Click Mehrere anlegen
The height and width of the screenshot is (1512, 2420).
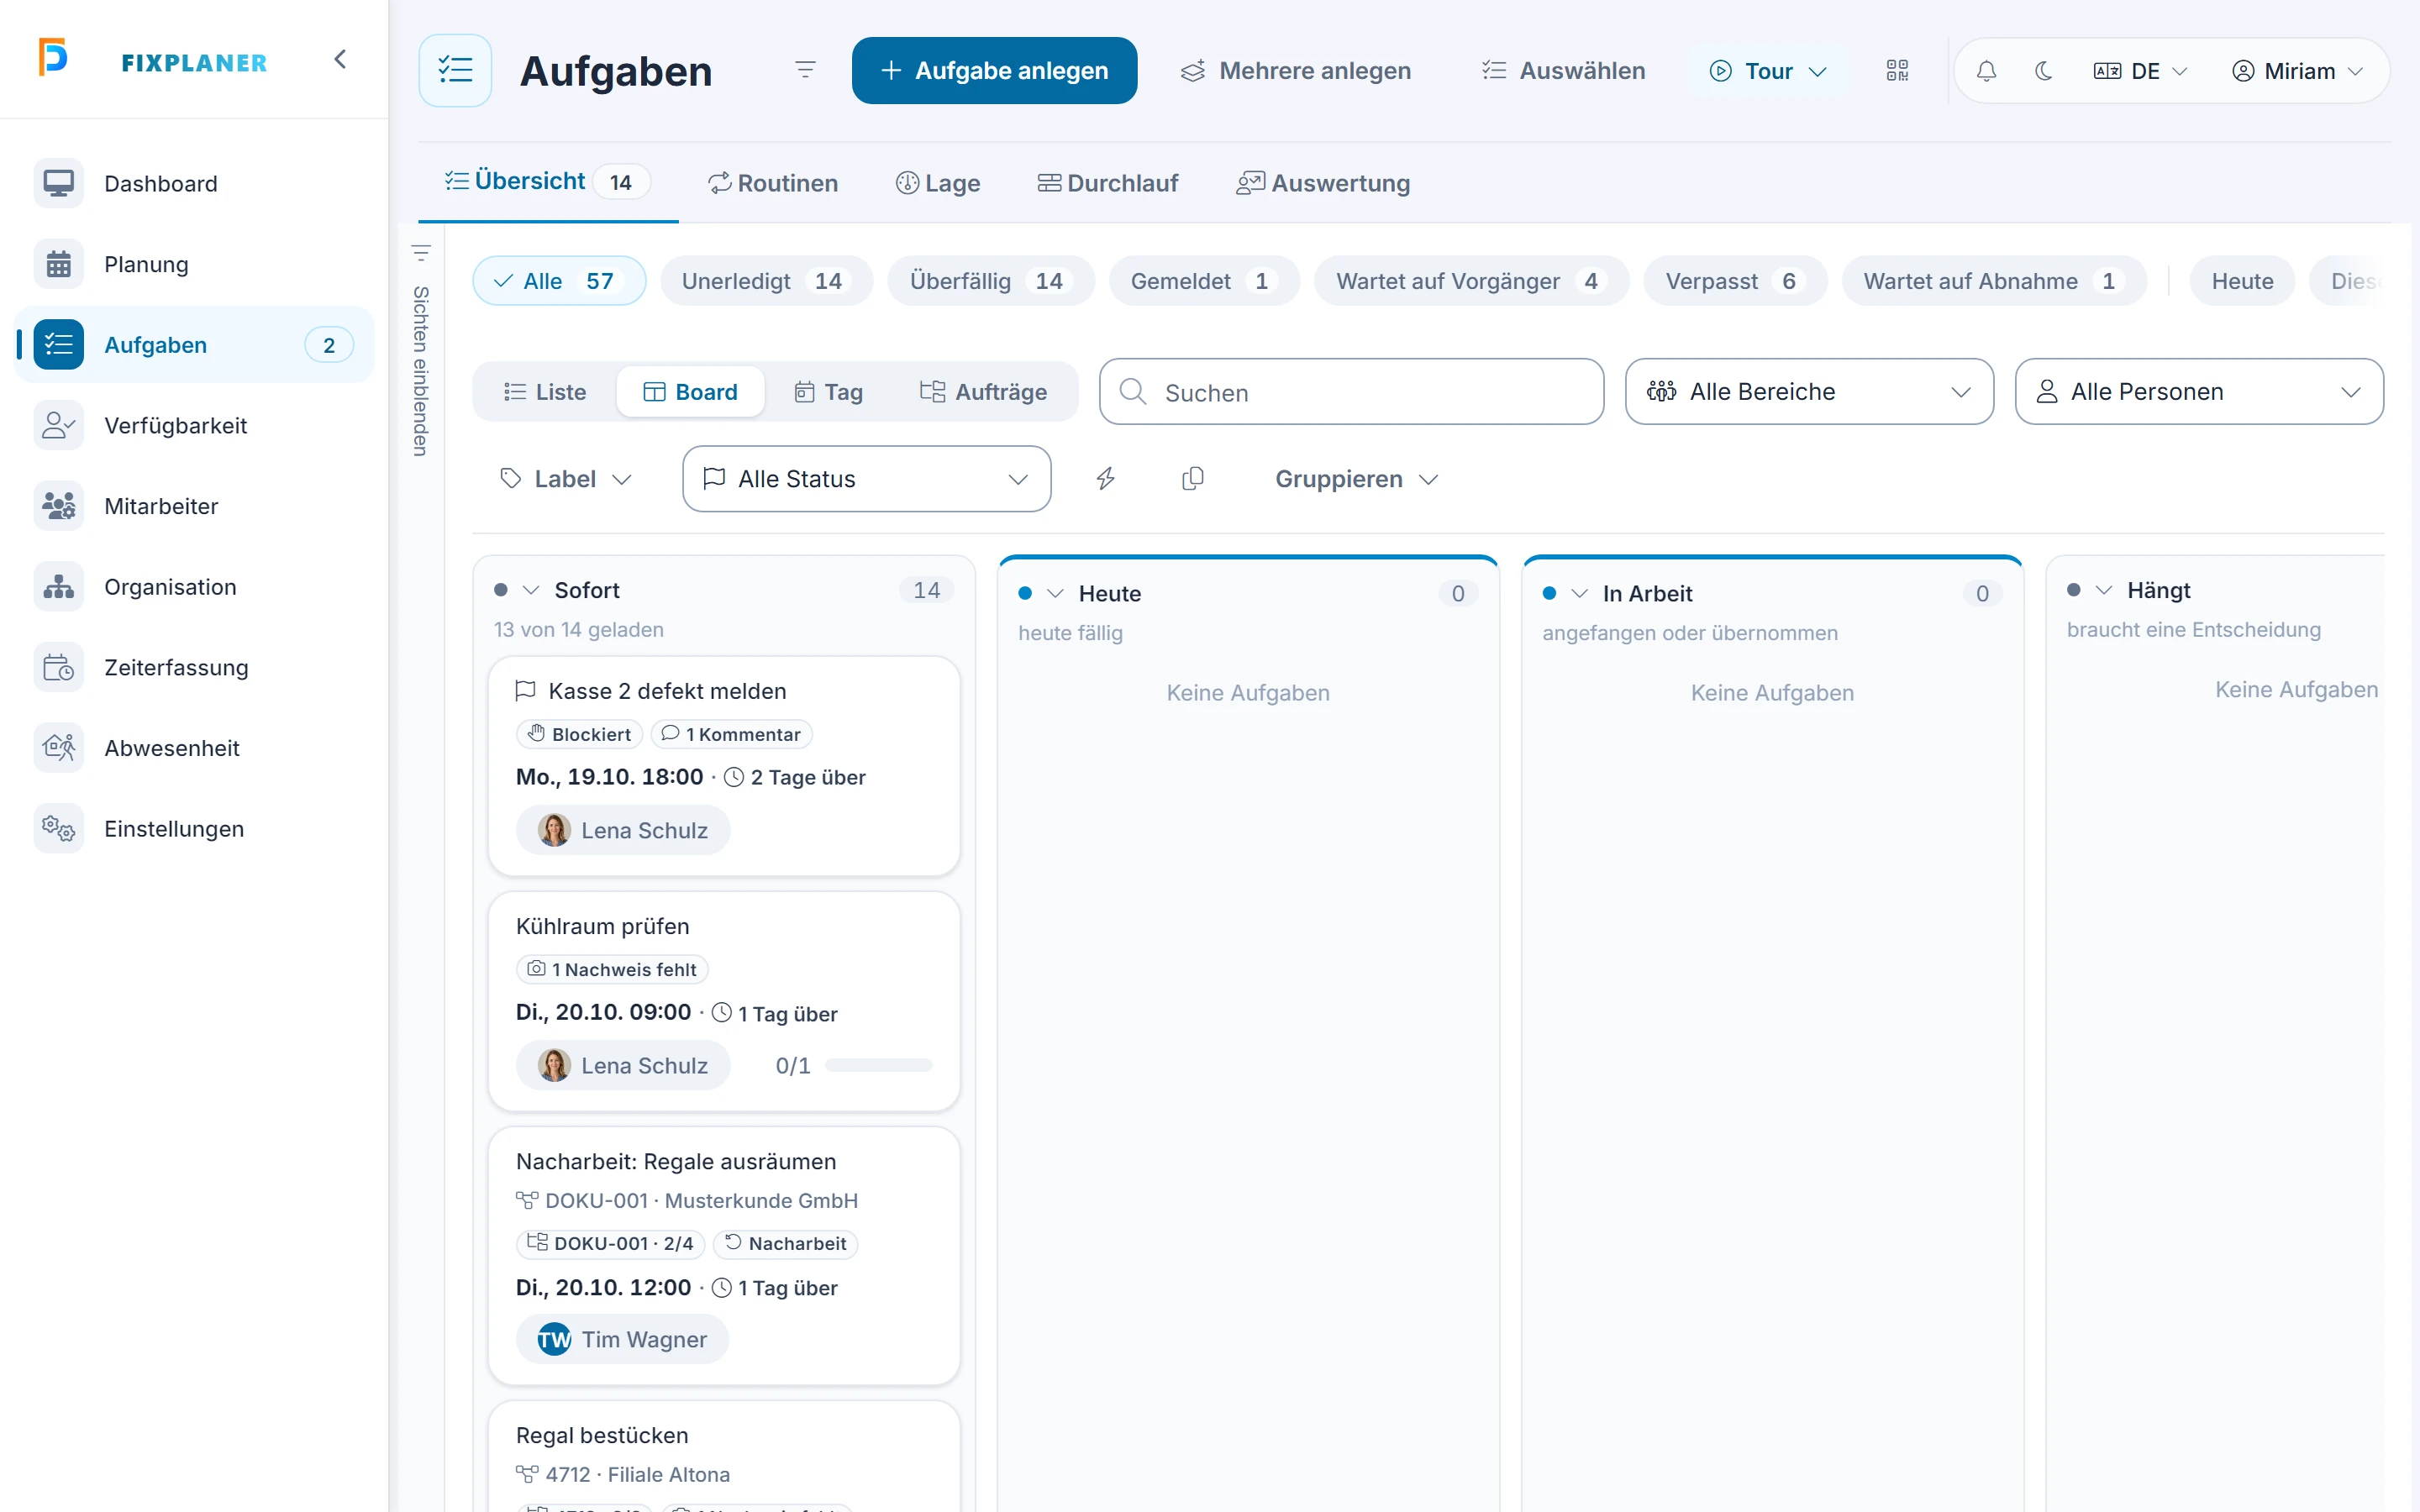click(1296, 71)
